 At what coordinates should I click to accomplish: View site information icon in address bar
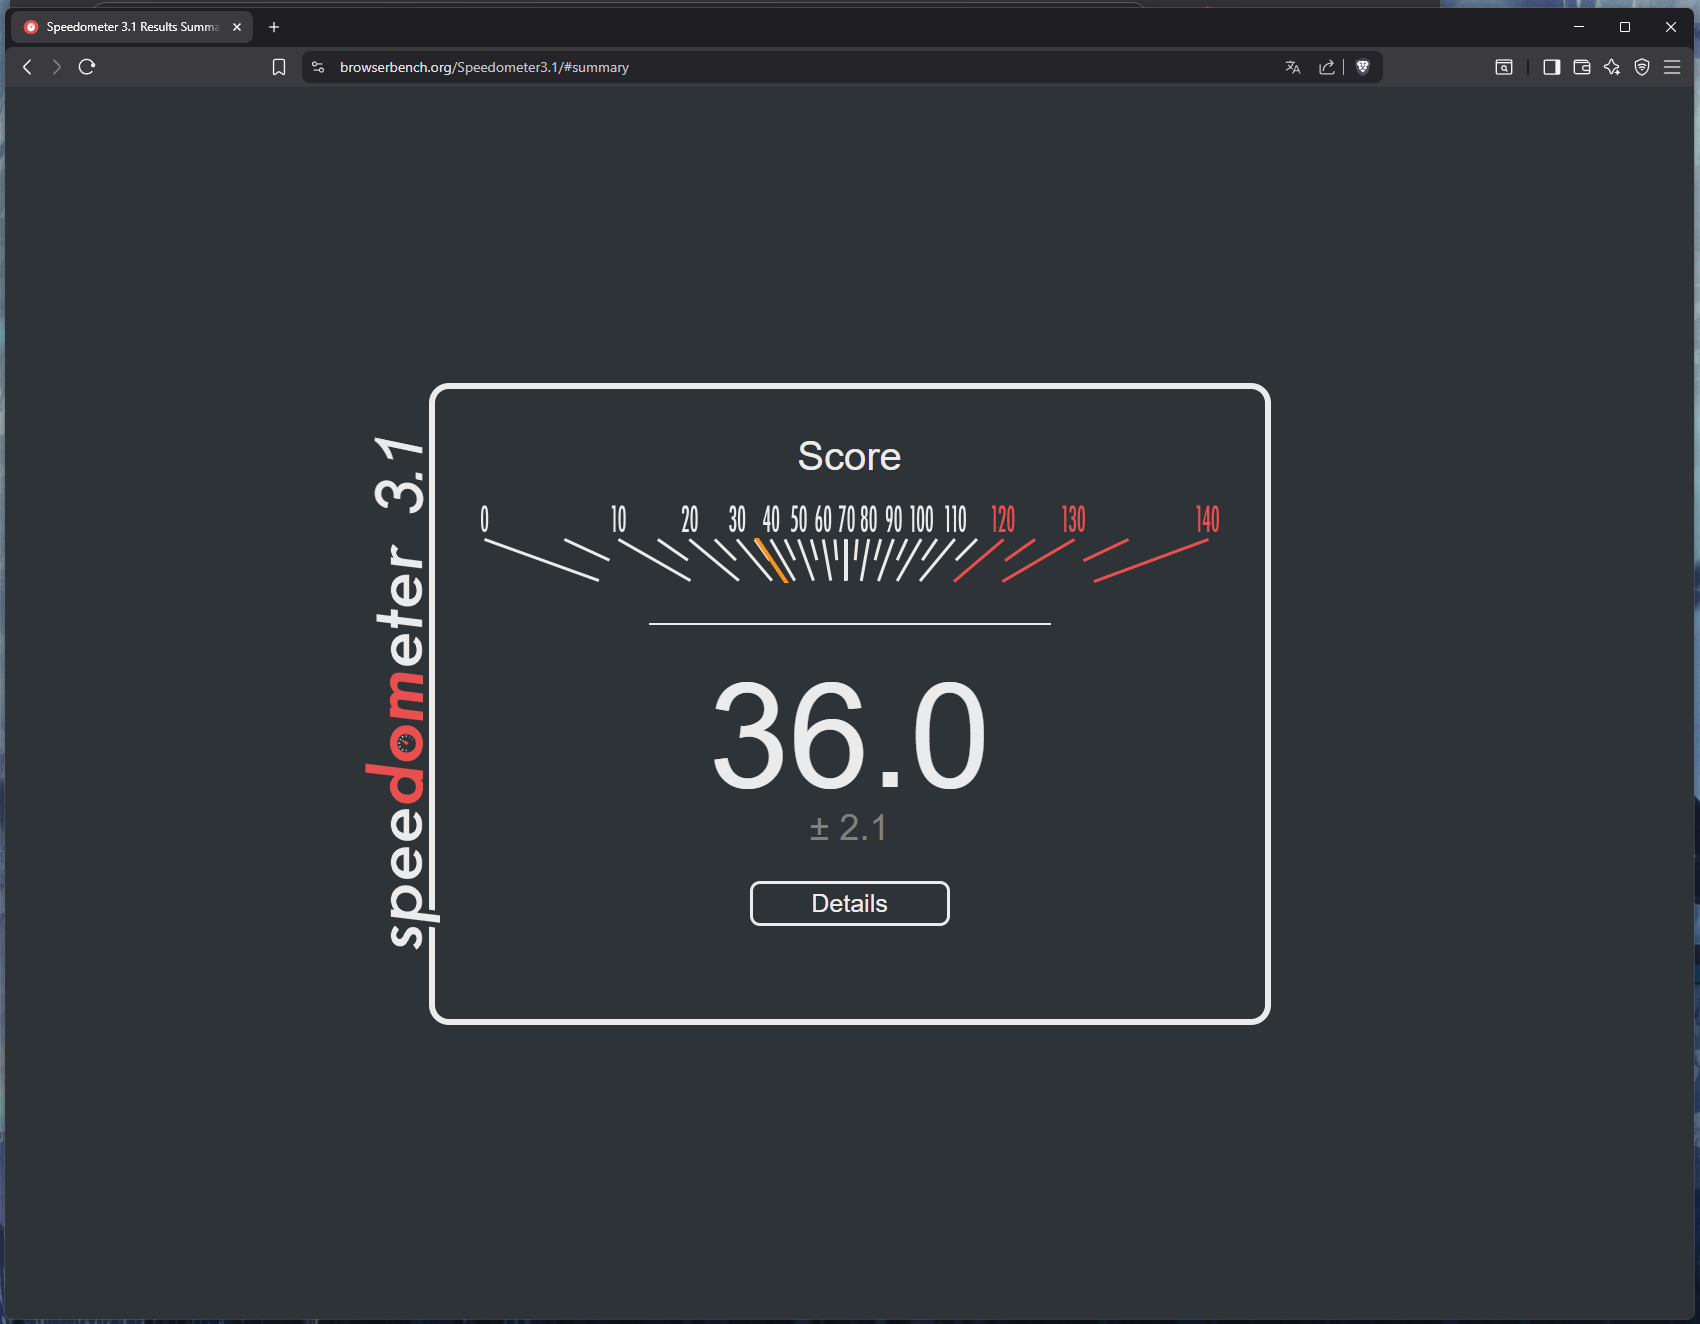pyautogui.click(x=318, y=67)
